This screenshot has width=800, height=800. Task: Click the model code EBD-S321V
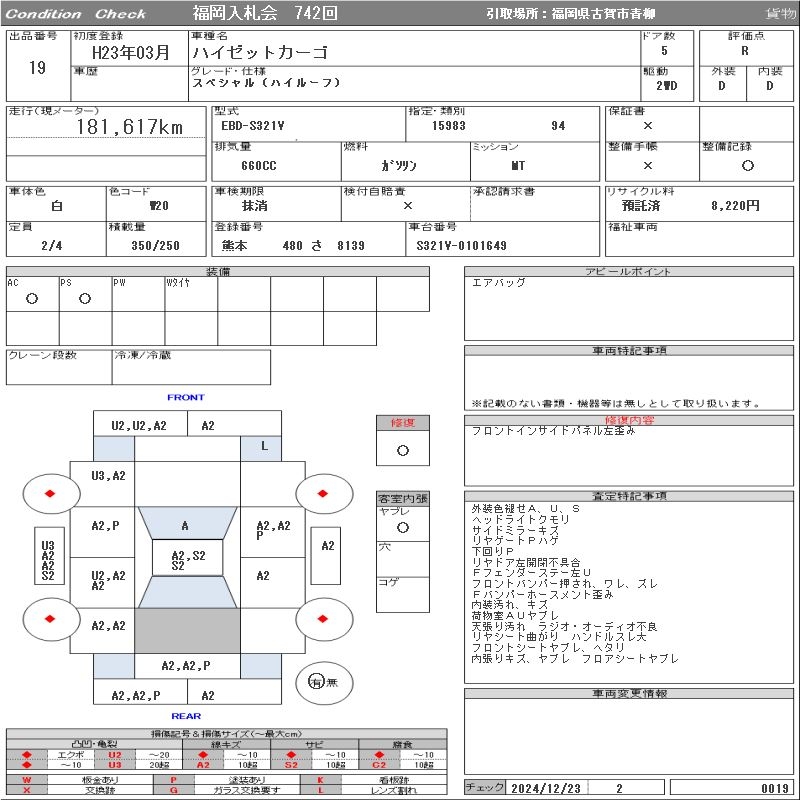tap(253, 126)
